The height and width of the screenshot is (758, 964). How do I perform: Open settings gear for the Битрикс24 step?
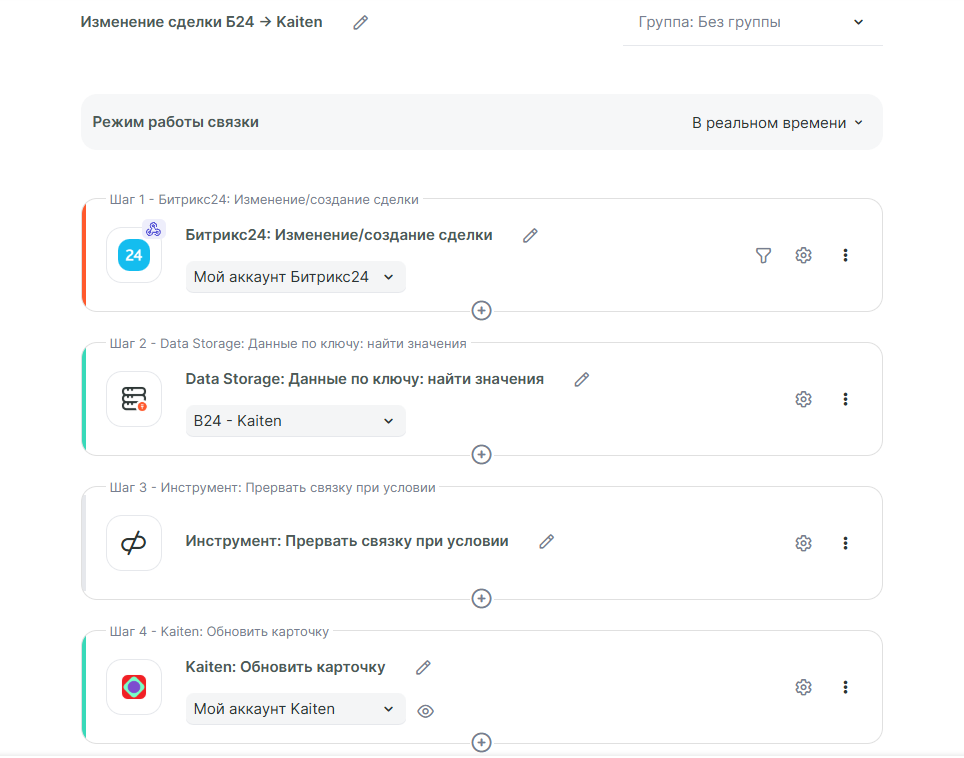pyautogui.click(x=803, y=255)
